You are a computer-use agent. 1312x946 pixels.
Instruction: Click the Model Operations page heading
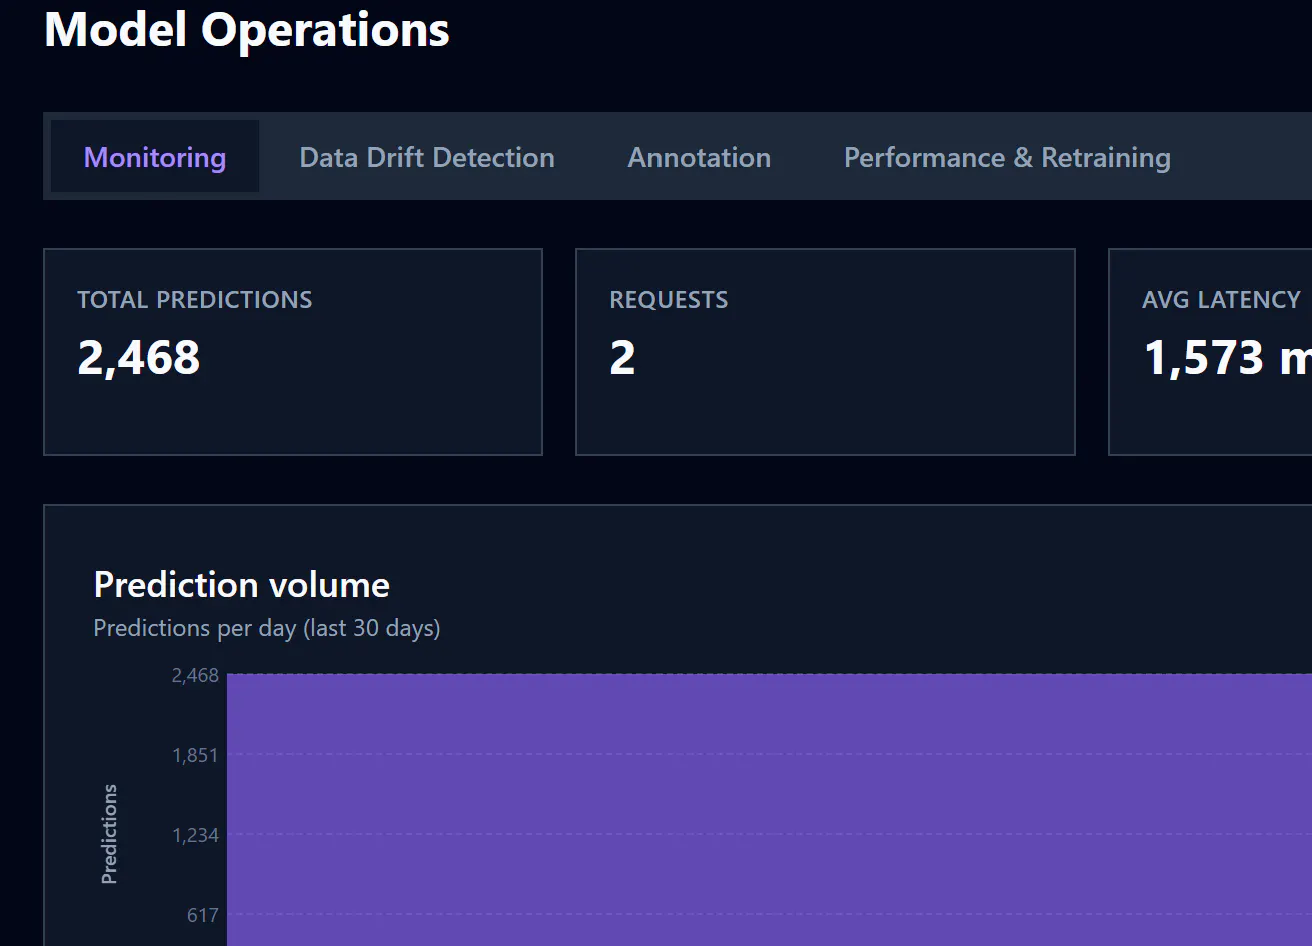point(247,30)
